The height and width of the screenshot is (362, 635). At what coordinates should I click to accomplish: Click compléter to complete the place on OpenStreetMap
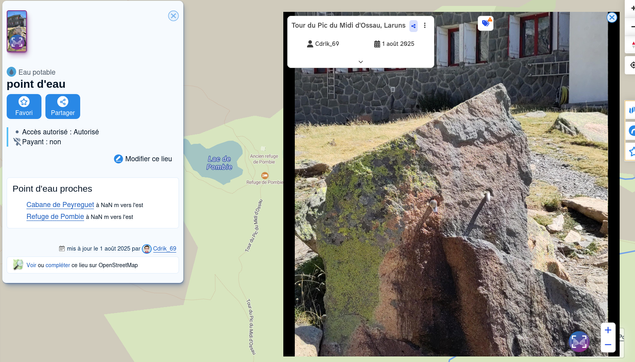click(58, 265)
